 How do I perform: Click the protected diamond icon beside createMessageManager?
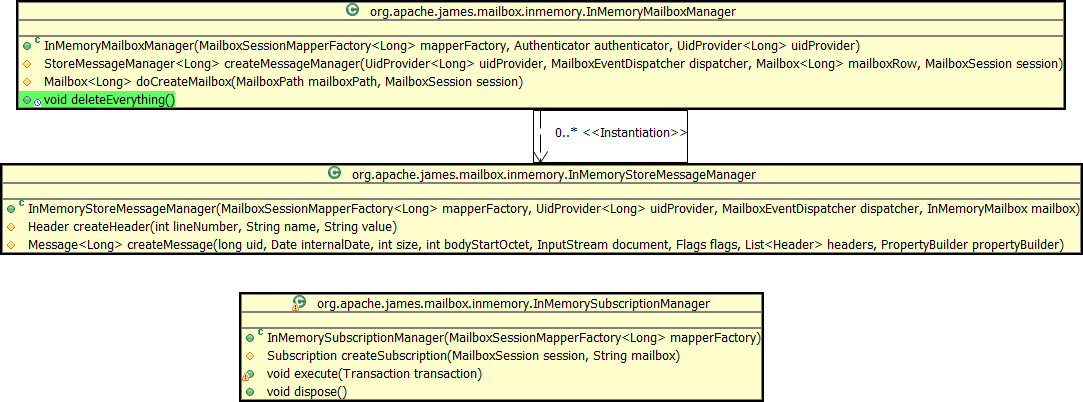point(27,64)
